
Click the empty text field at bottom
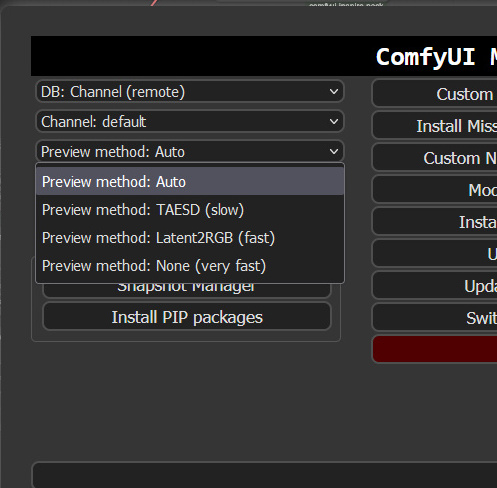tap(265, 475)
